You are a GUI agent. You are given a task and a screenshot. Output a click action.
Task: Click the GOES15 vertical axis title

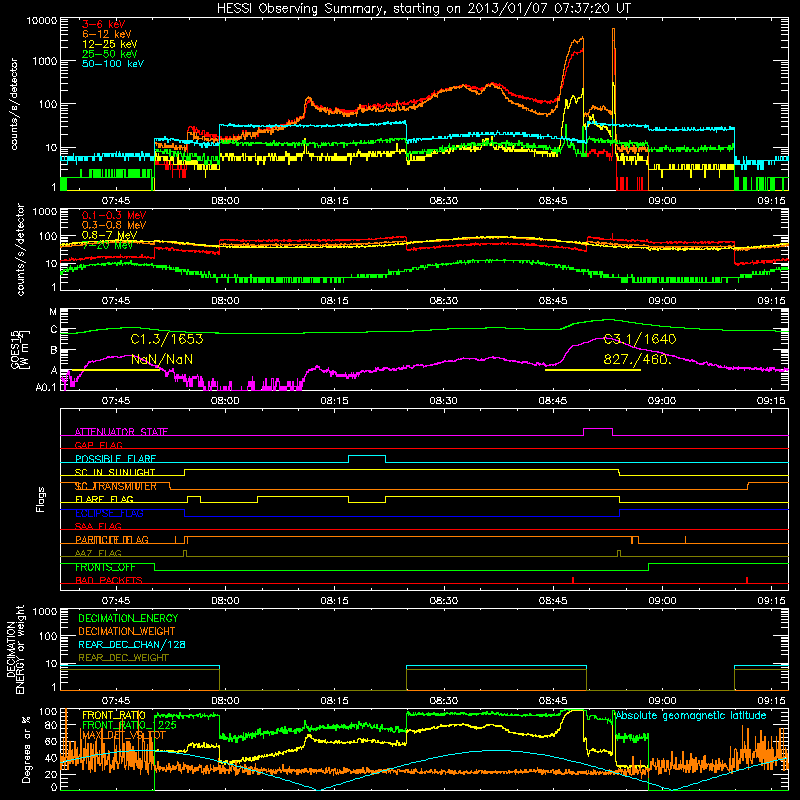[x=15, y=350]
